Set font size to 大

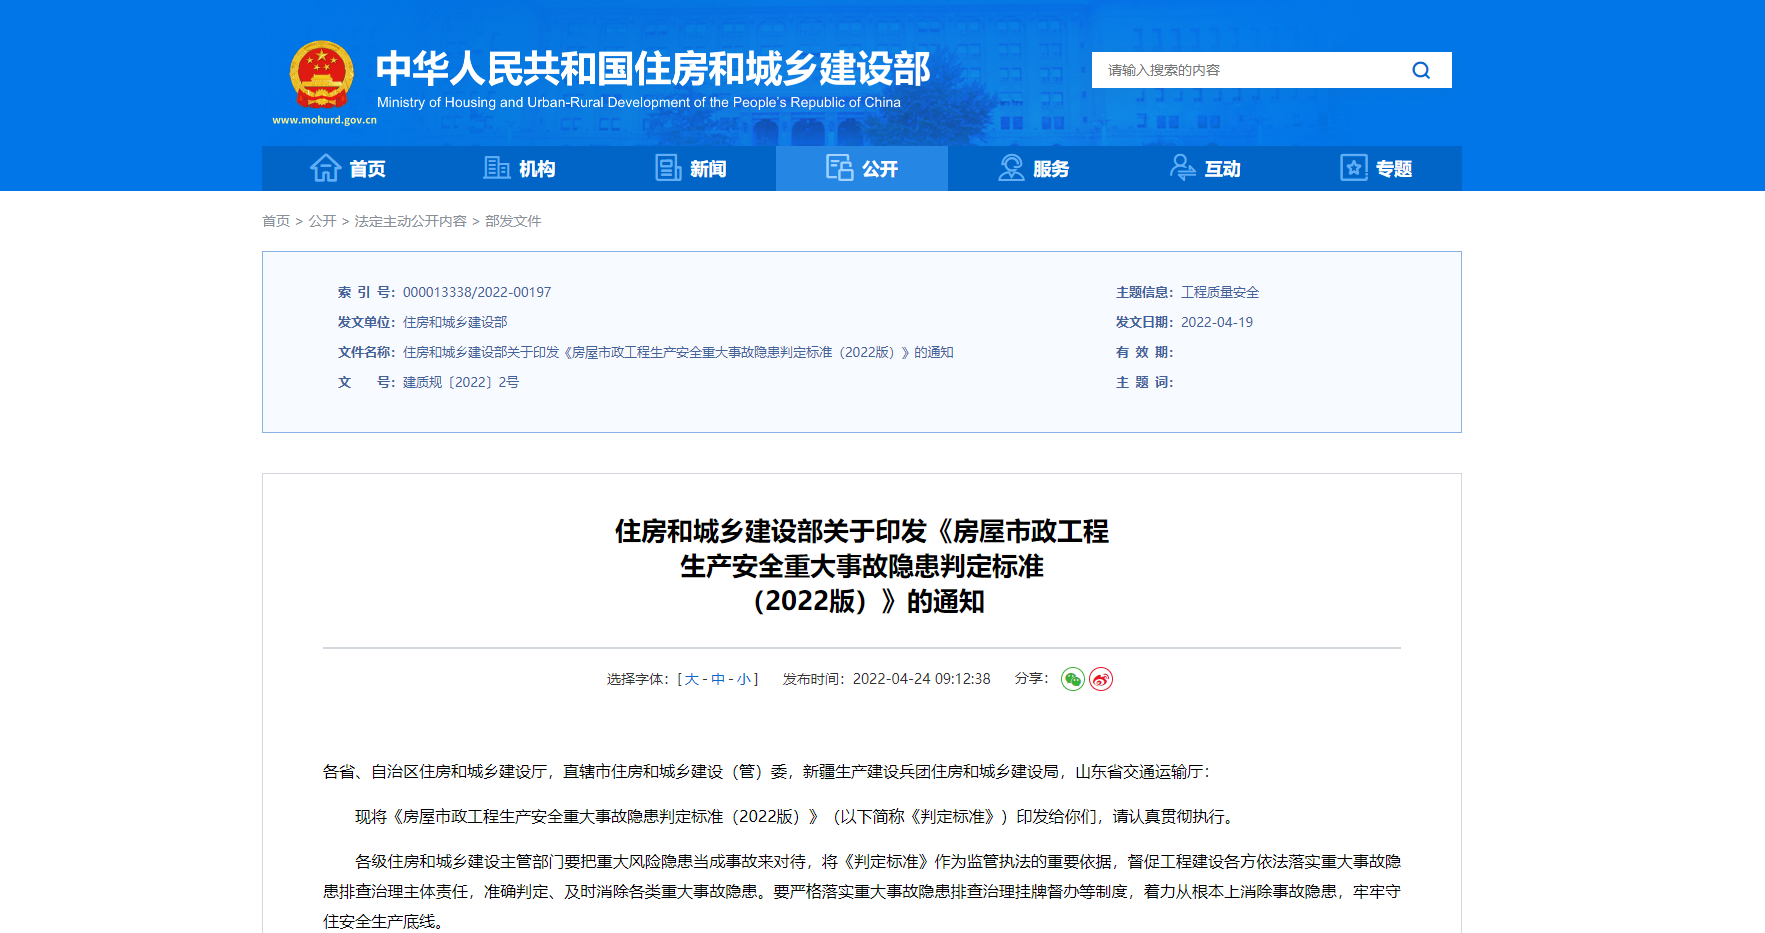click(x=691, y=679)
